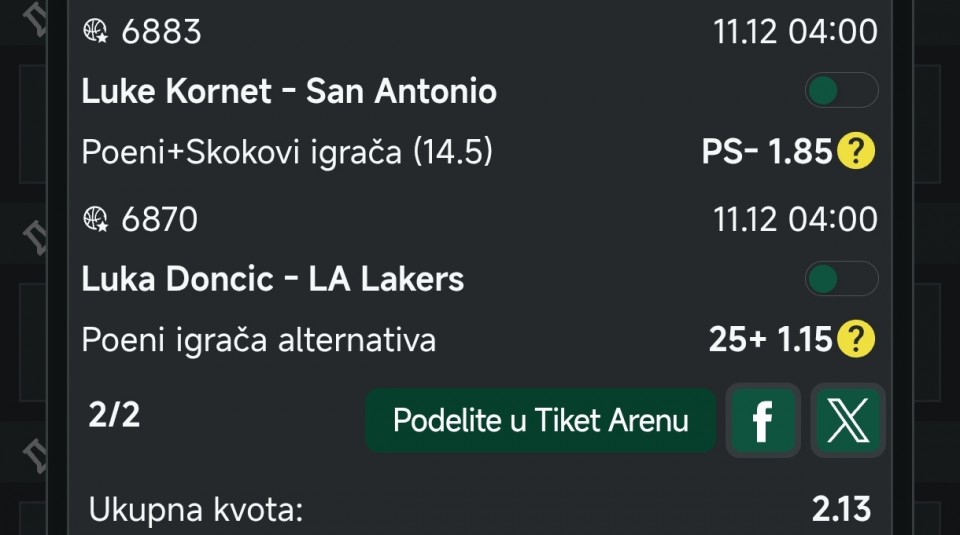The width and height of the screenshot is (960, 535).
Task: Select the Poeni+Skokovi igrača (14.5) market
Action: pos(287,152)
